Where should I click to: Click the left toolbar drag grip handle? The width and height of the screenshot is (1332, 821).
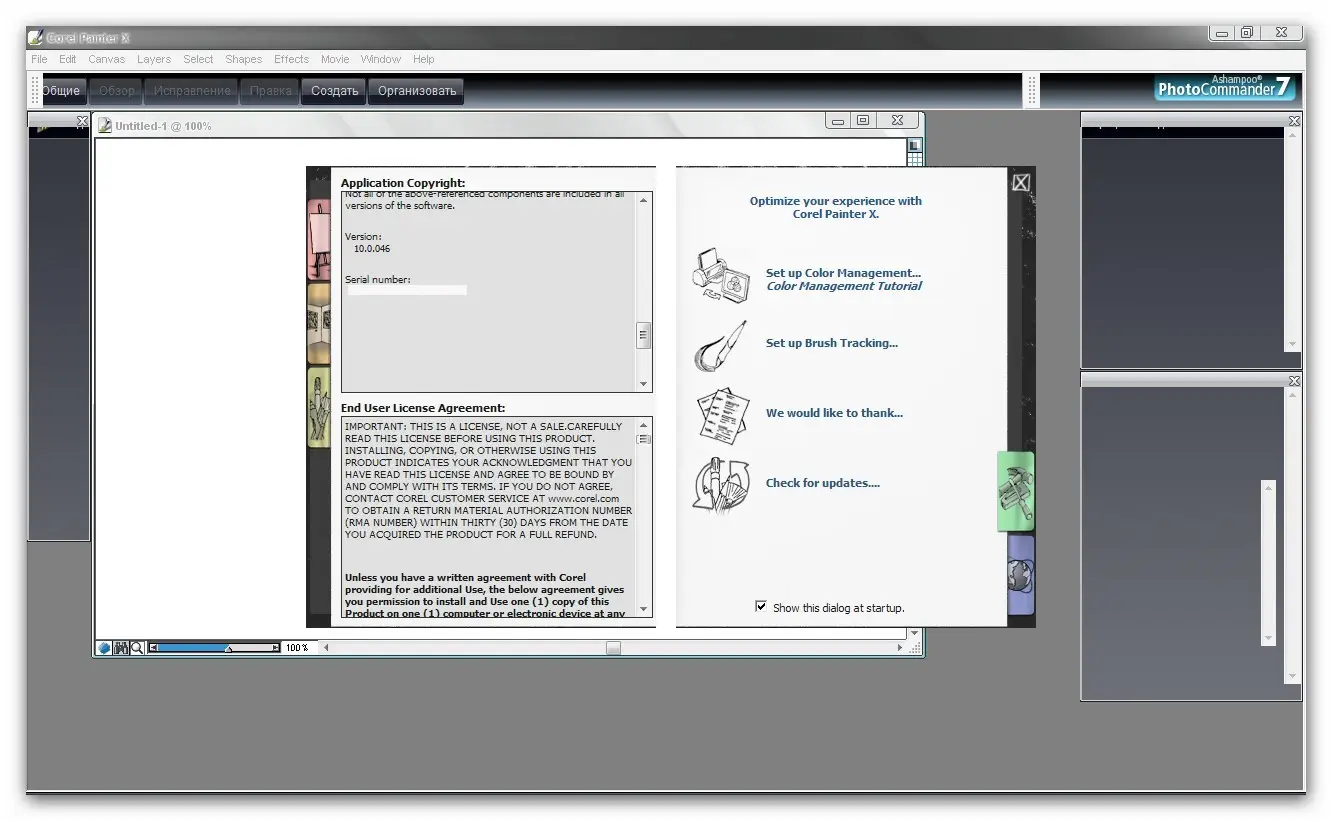click(x=35, y=90)
